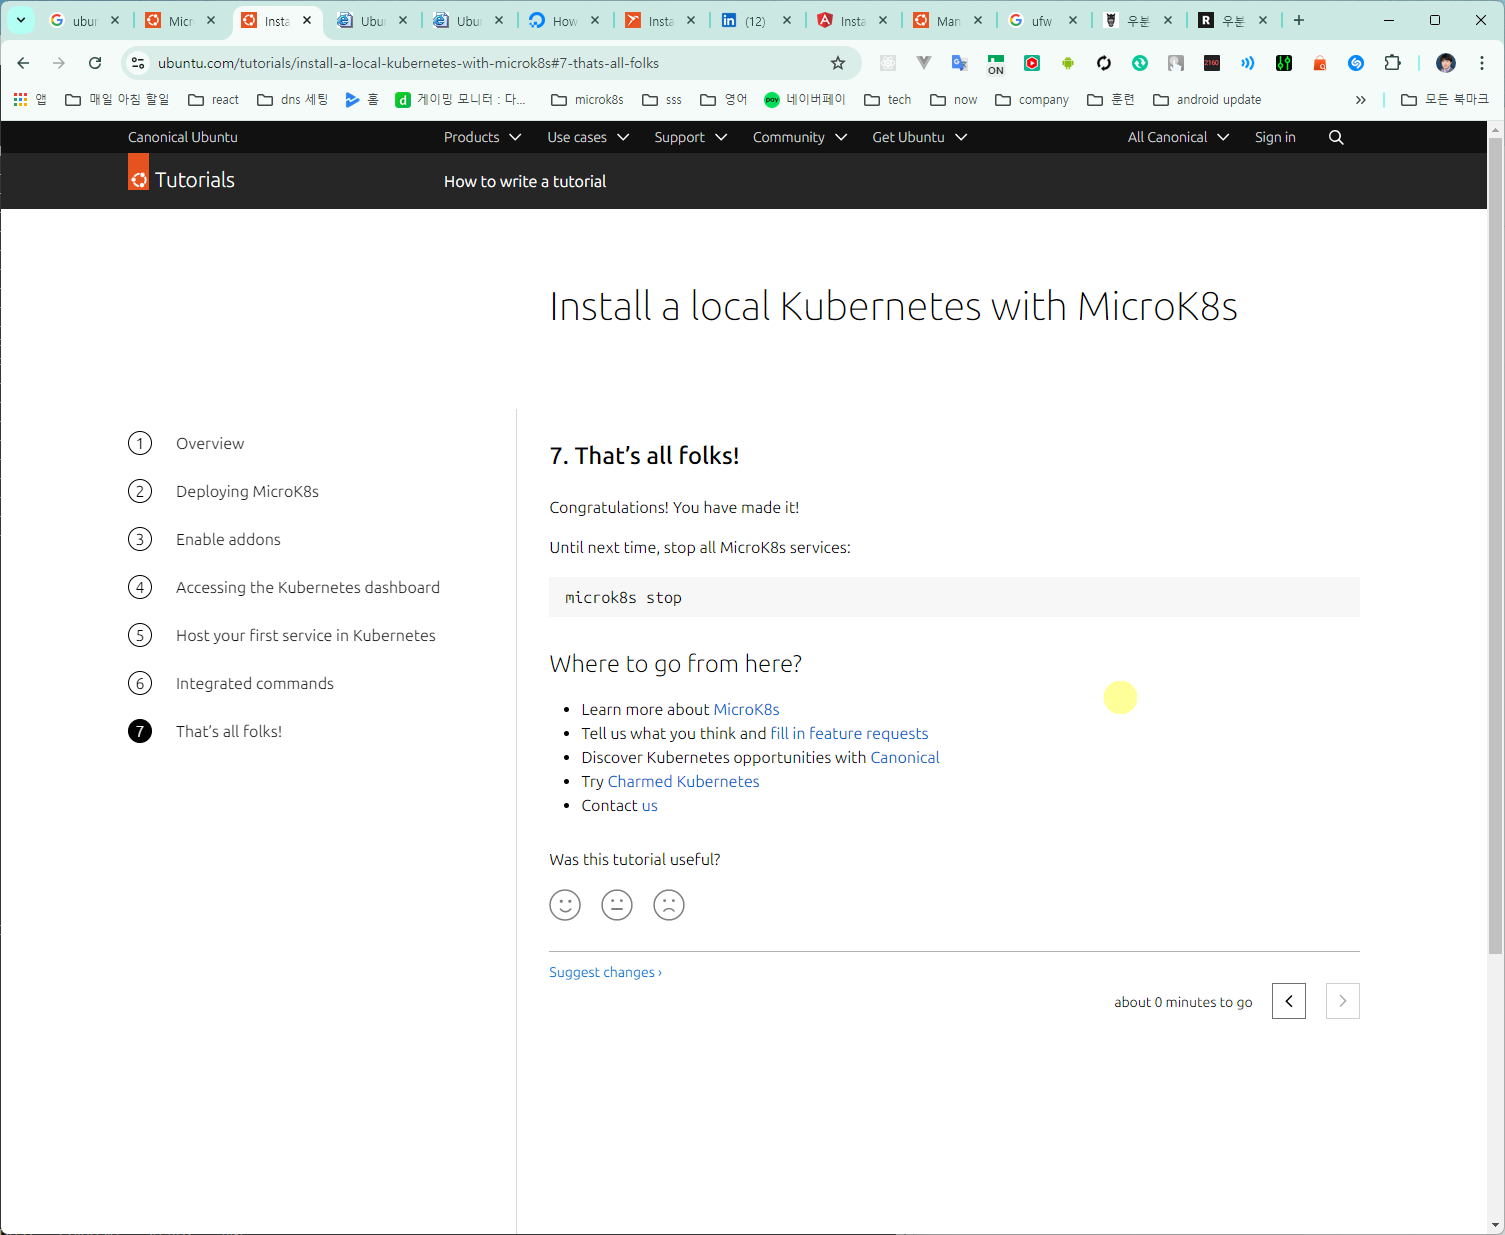Image resolution: width=1505 pixels, height=1235 pixels.
Task: Open the Chrome profile avatar
Action: pyautogui.click(x=1446, y=63)
